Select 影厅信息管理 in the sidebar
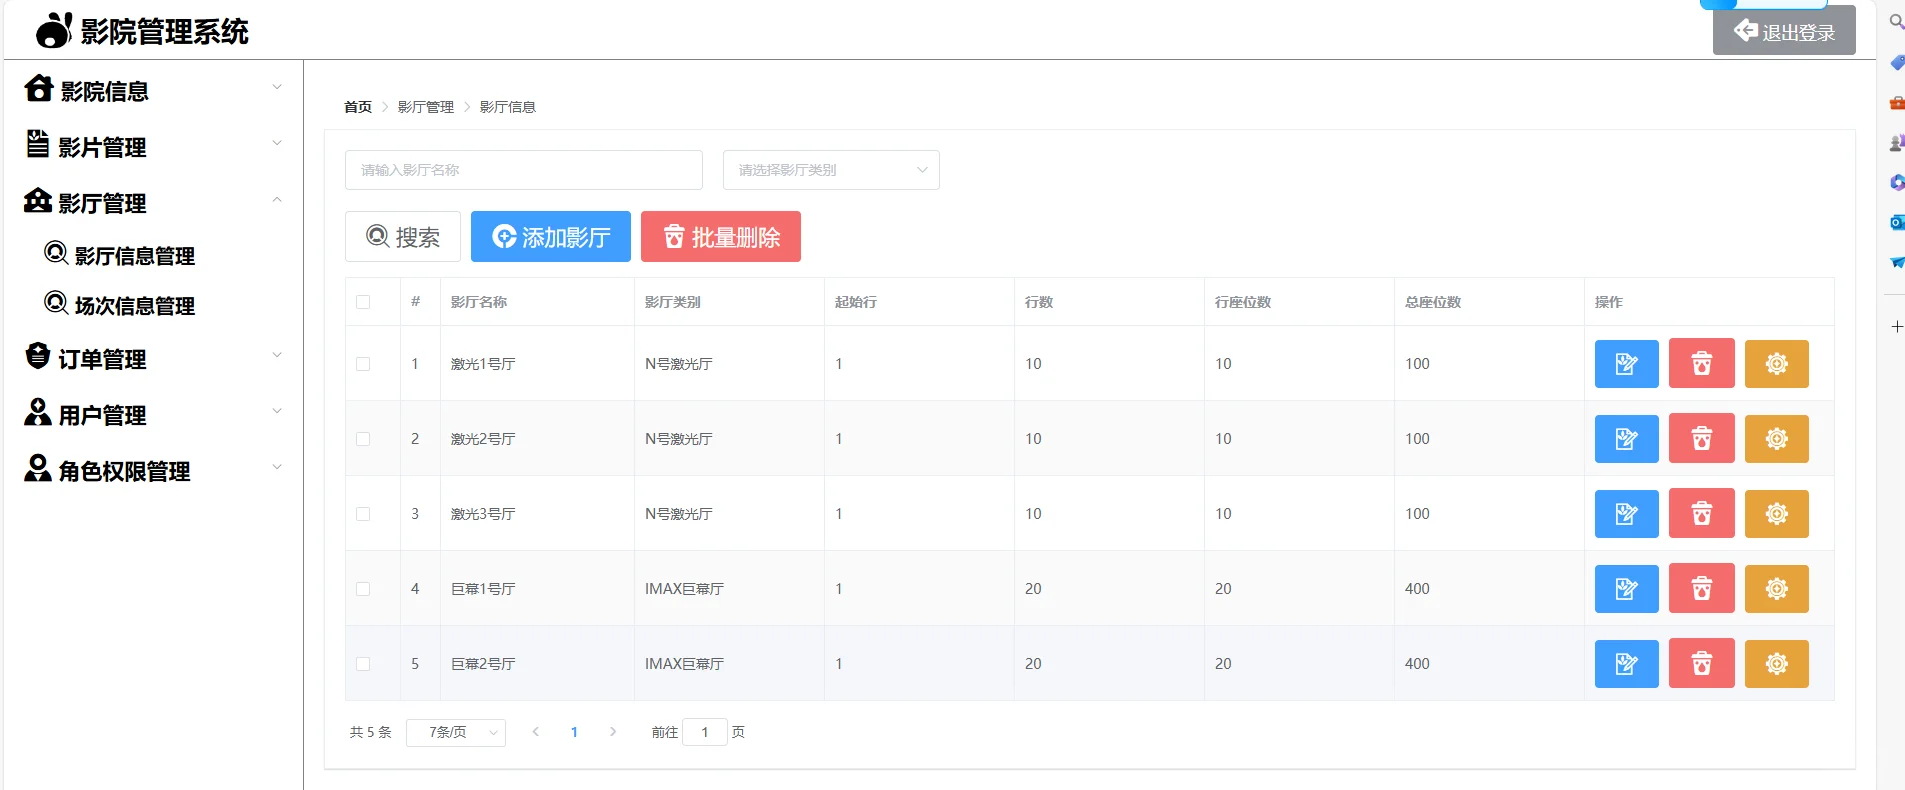 point(120,255)
